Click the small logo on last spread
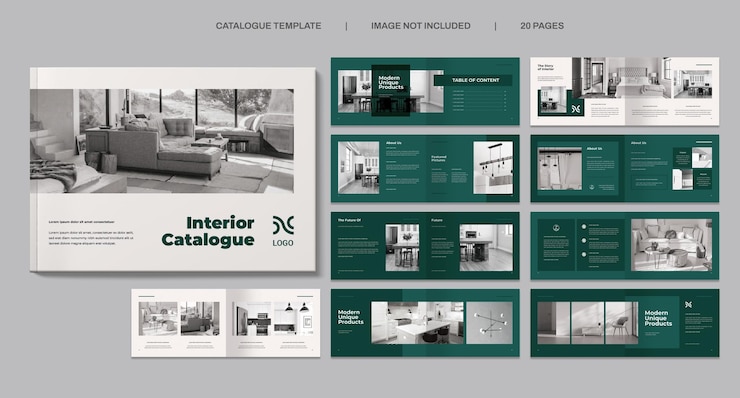The height and width of the screenshot is (398, 740). point(688,305)
